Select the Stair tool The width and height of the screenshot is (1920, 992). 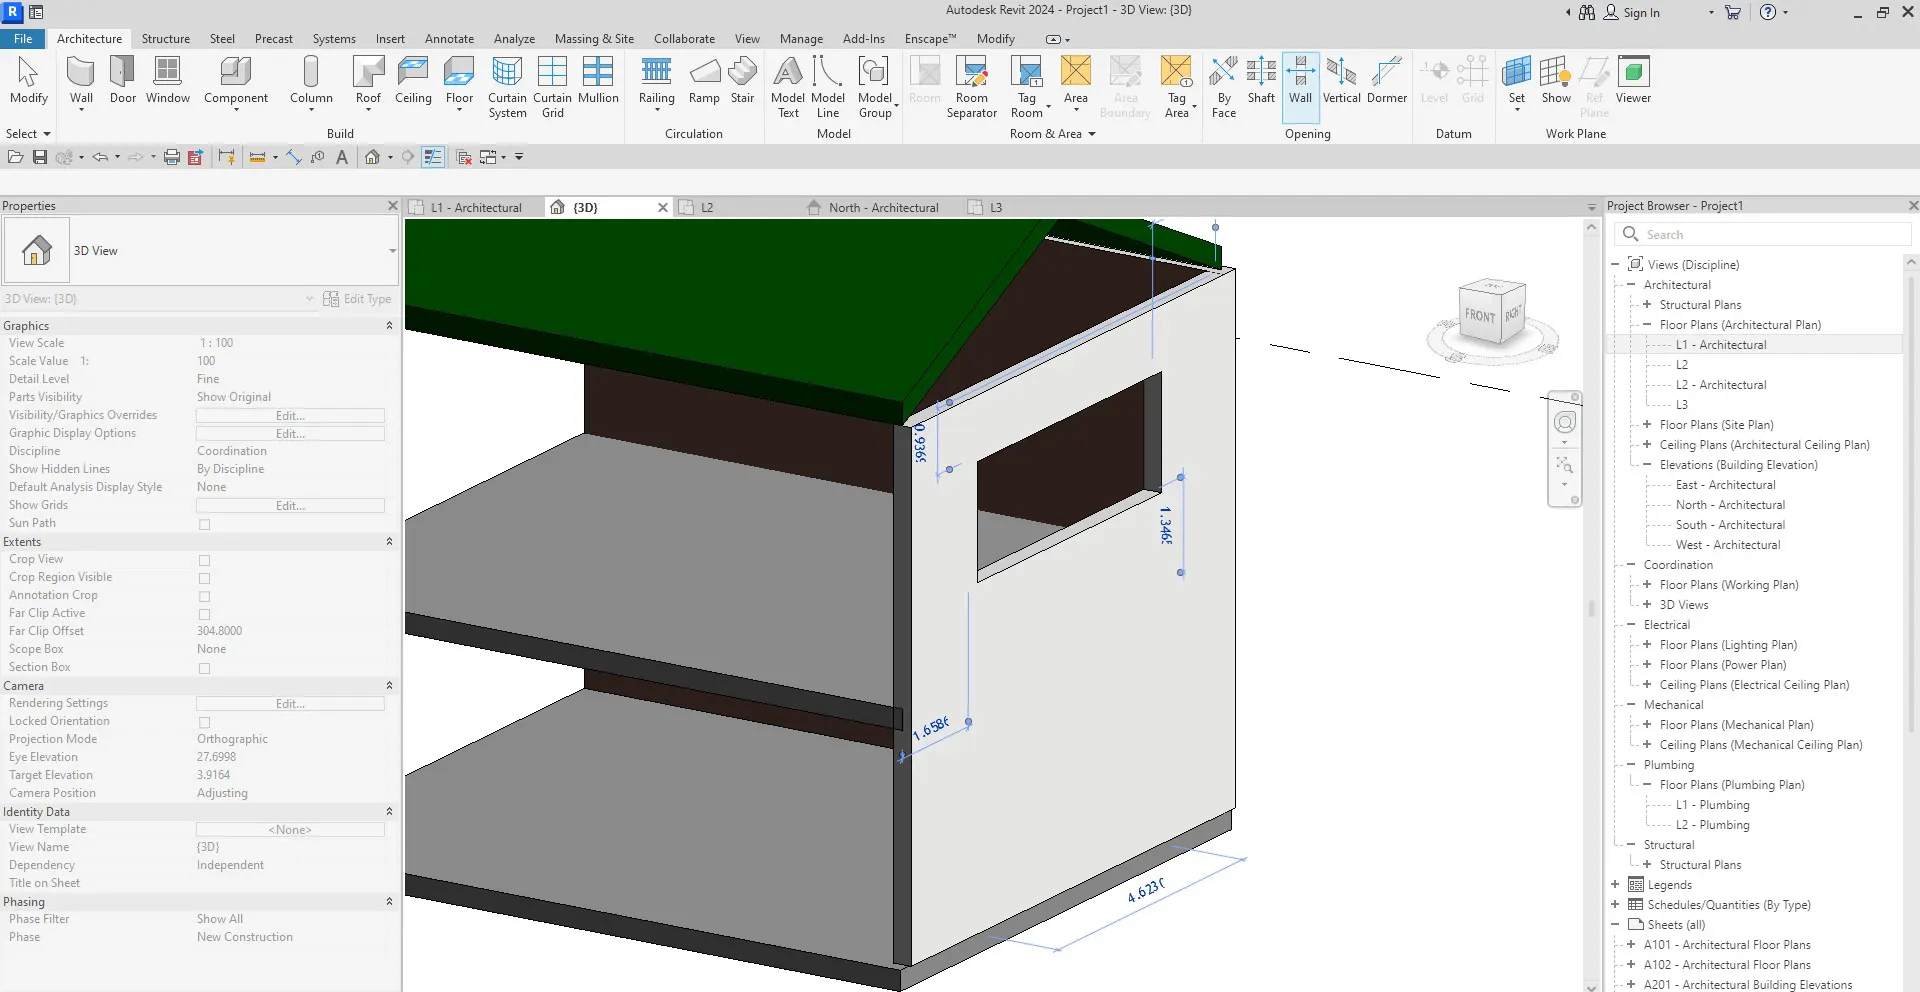(742, 80)
